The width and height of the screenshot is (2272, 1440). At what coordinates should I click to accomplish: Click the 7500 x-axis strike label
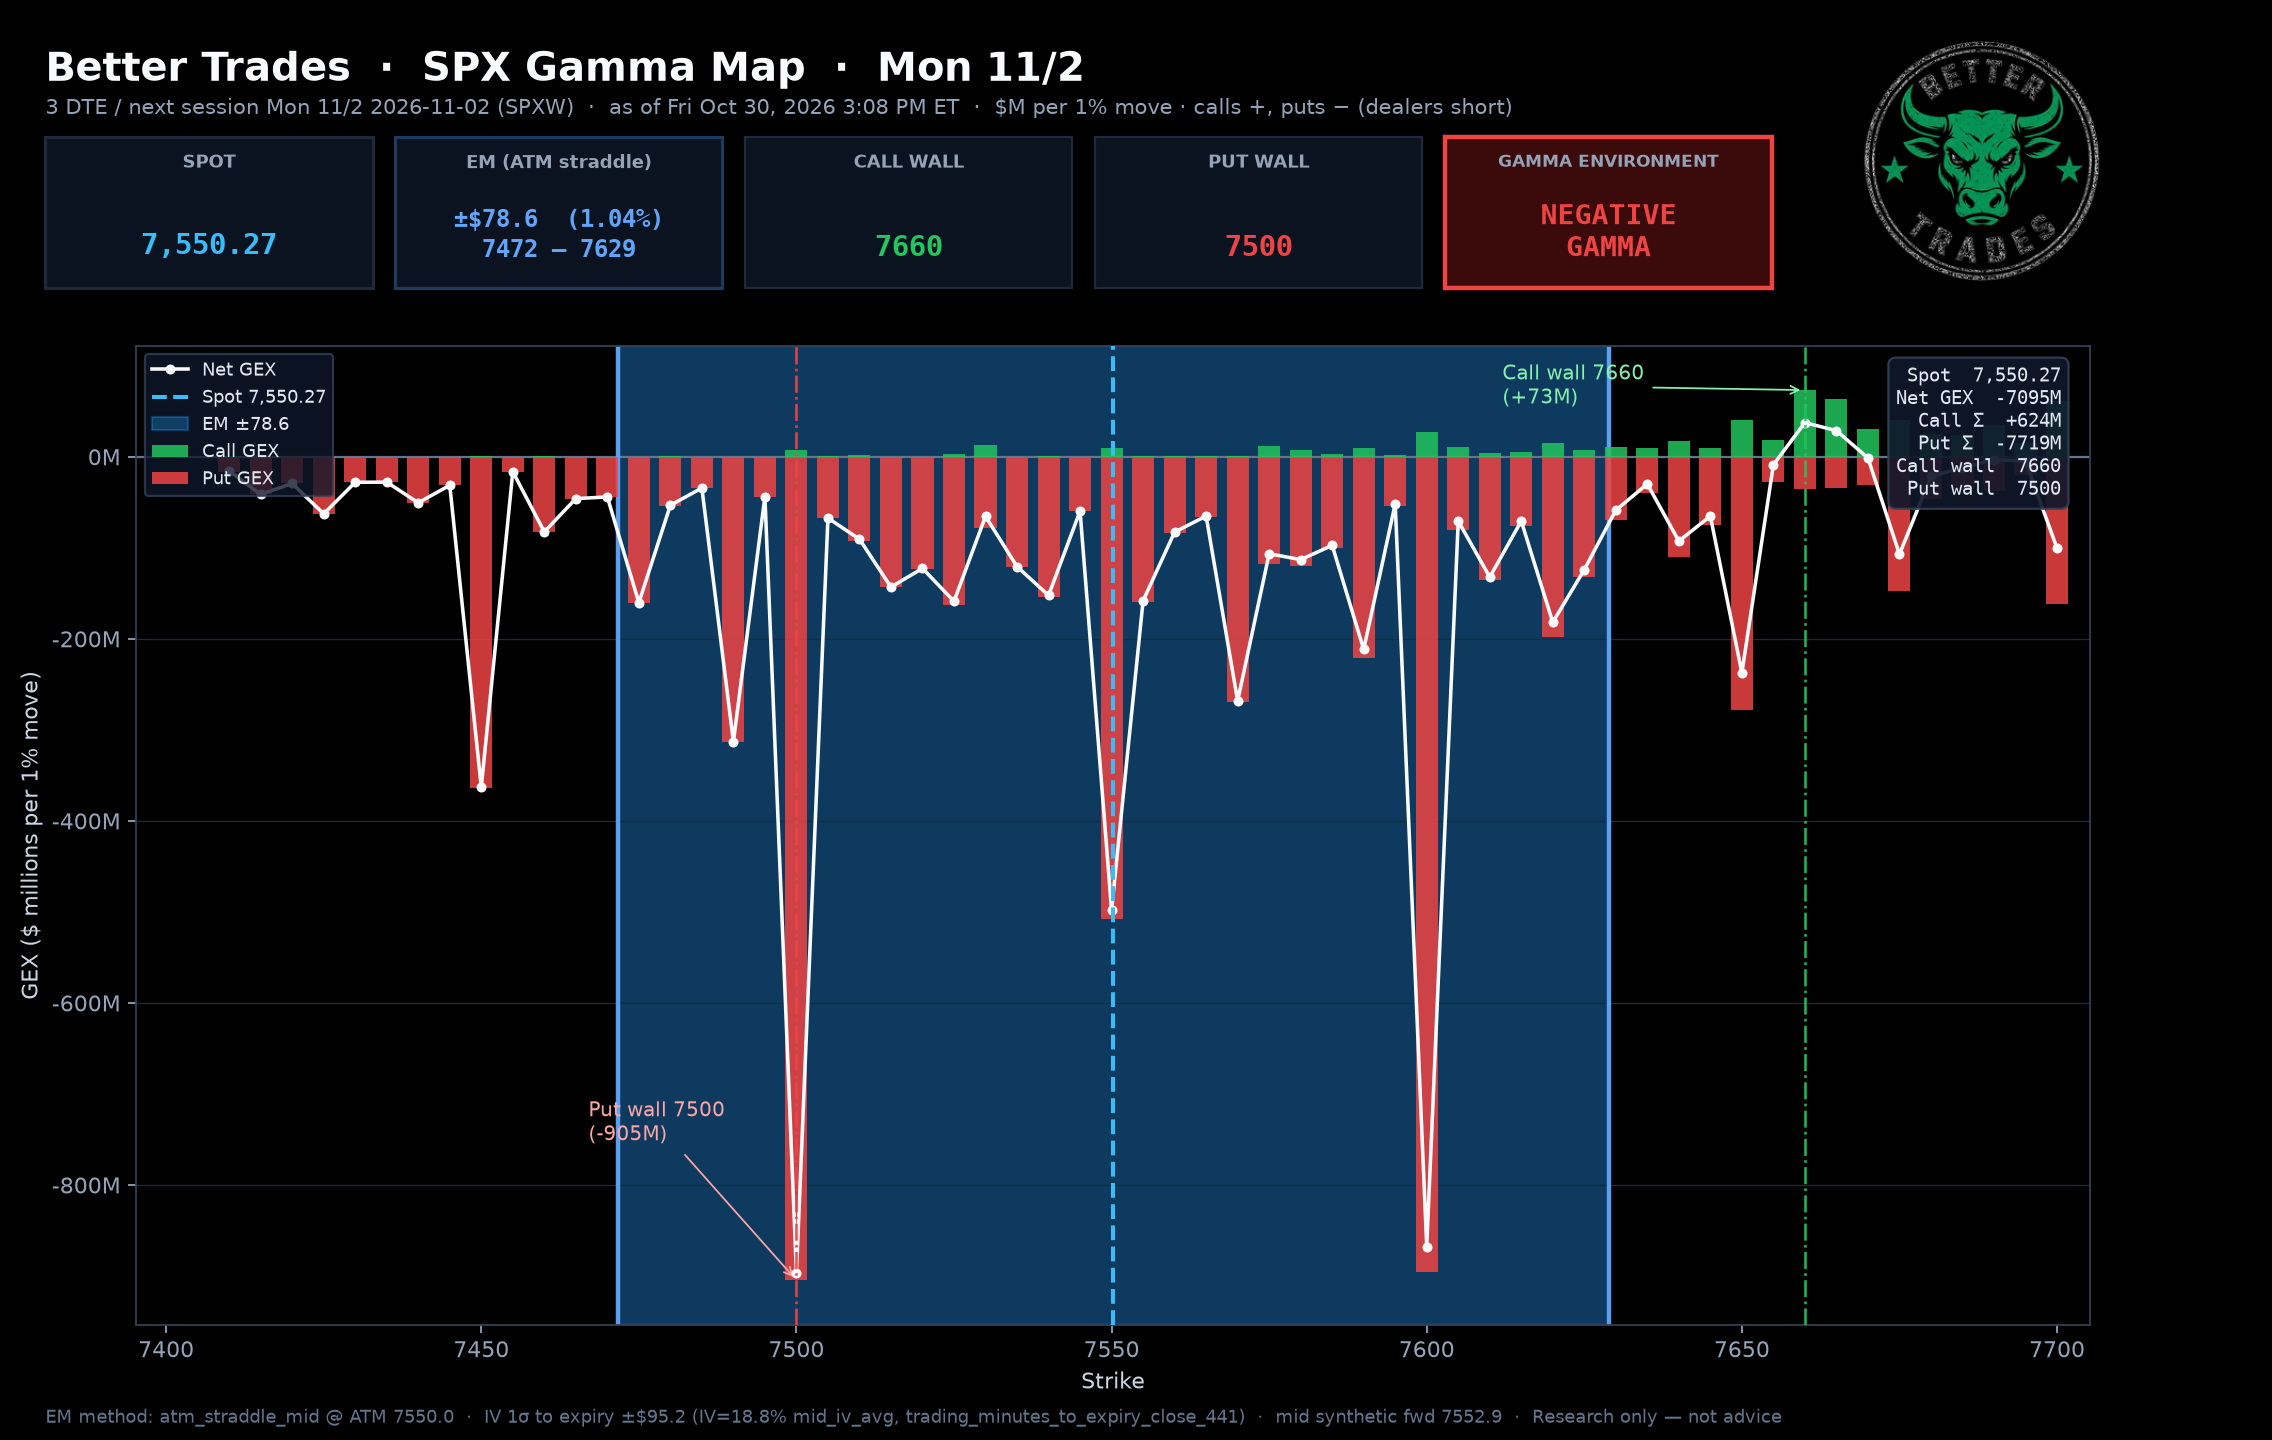[x=796, y=1349]
